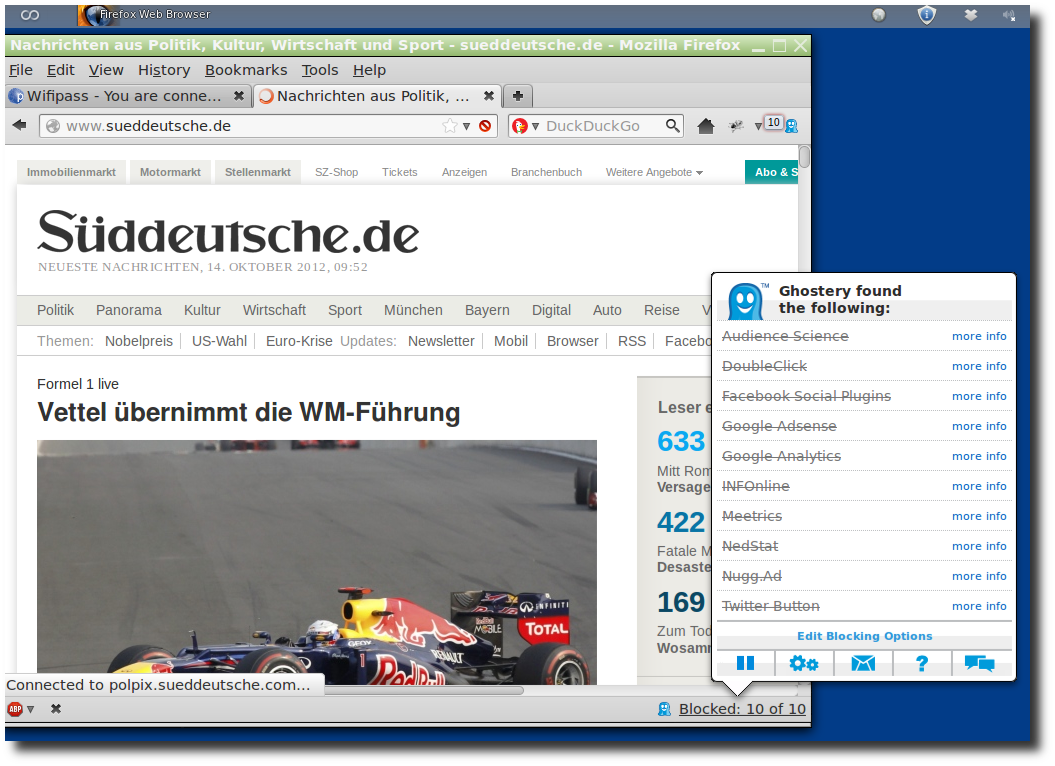
Task: Click the INFOnline tracker entry
Action: point(756,486)
